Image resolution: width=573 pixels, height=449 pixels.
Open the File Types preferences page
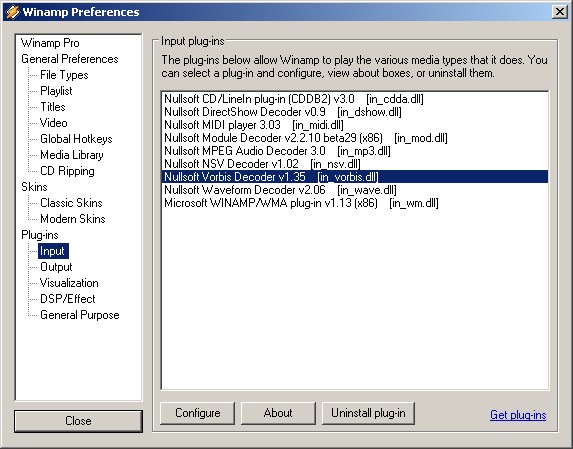(64, 75)
